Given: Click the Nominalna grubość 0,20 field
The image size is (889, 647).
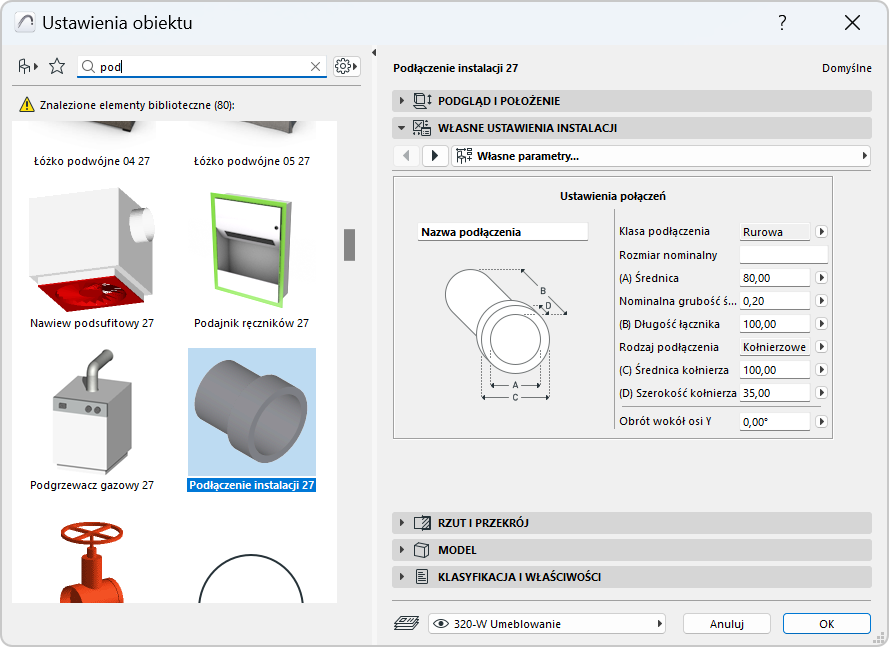Looking at the screenshot, I should (x=774, y=301).
